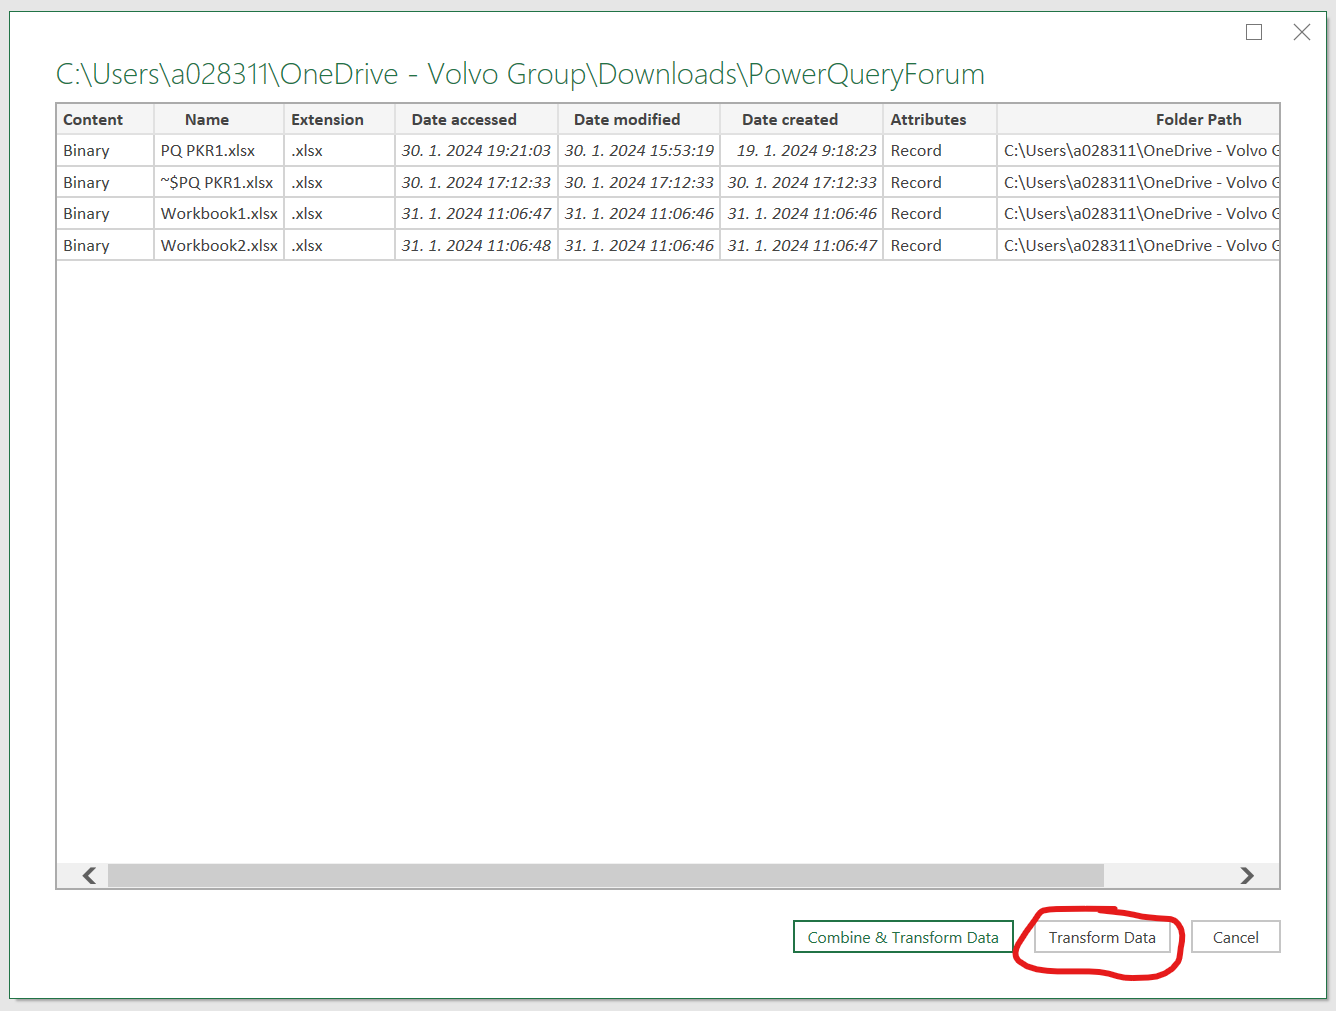Select the Attributes column header

coord(940,119)
